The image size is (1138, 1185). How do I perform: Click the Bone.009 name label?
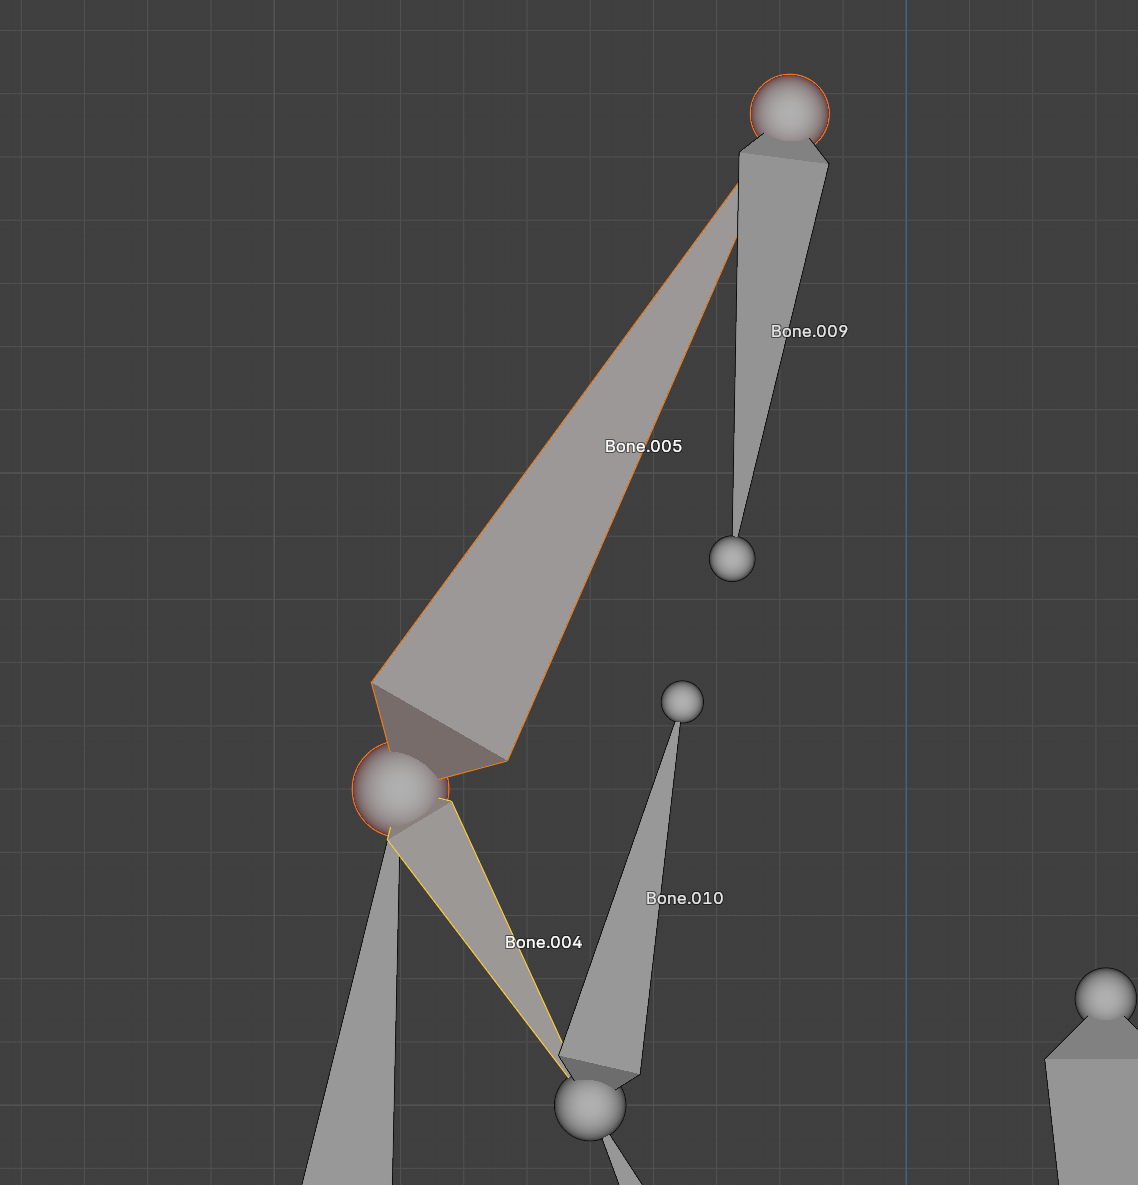[x=809, y=331]
